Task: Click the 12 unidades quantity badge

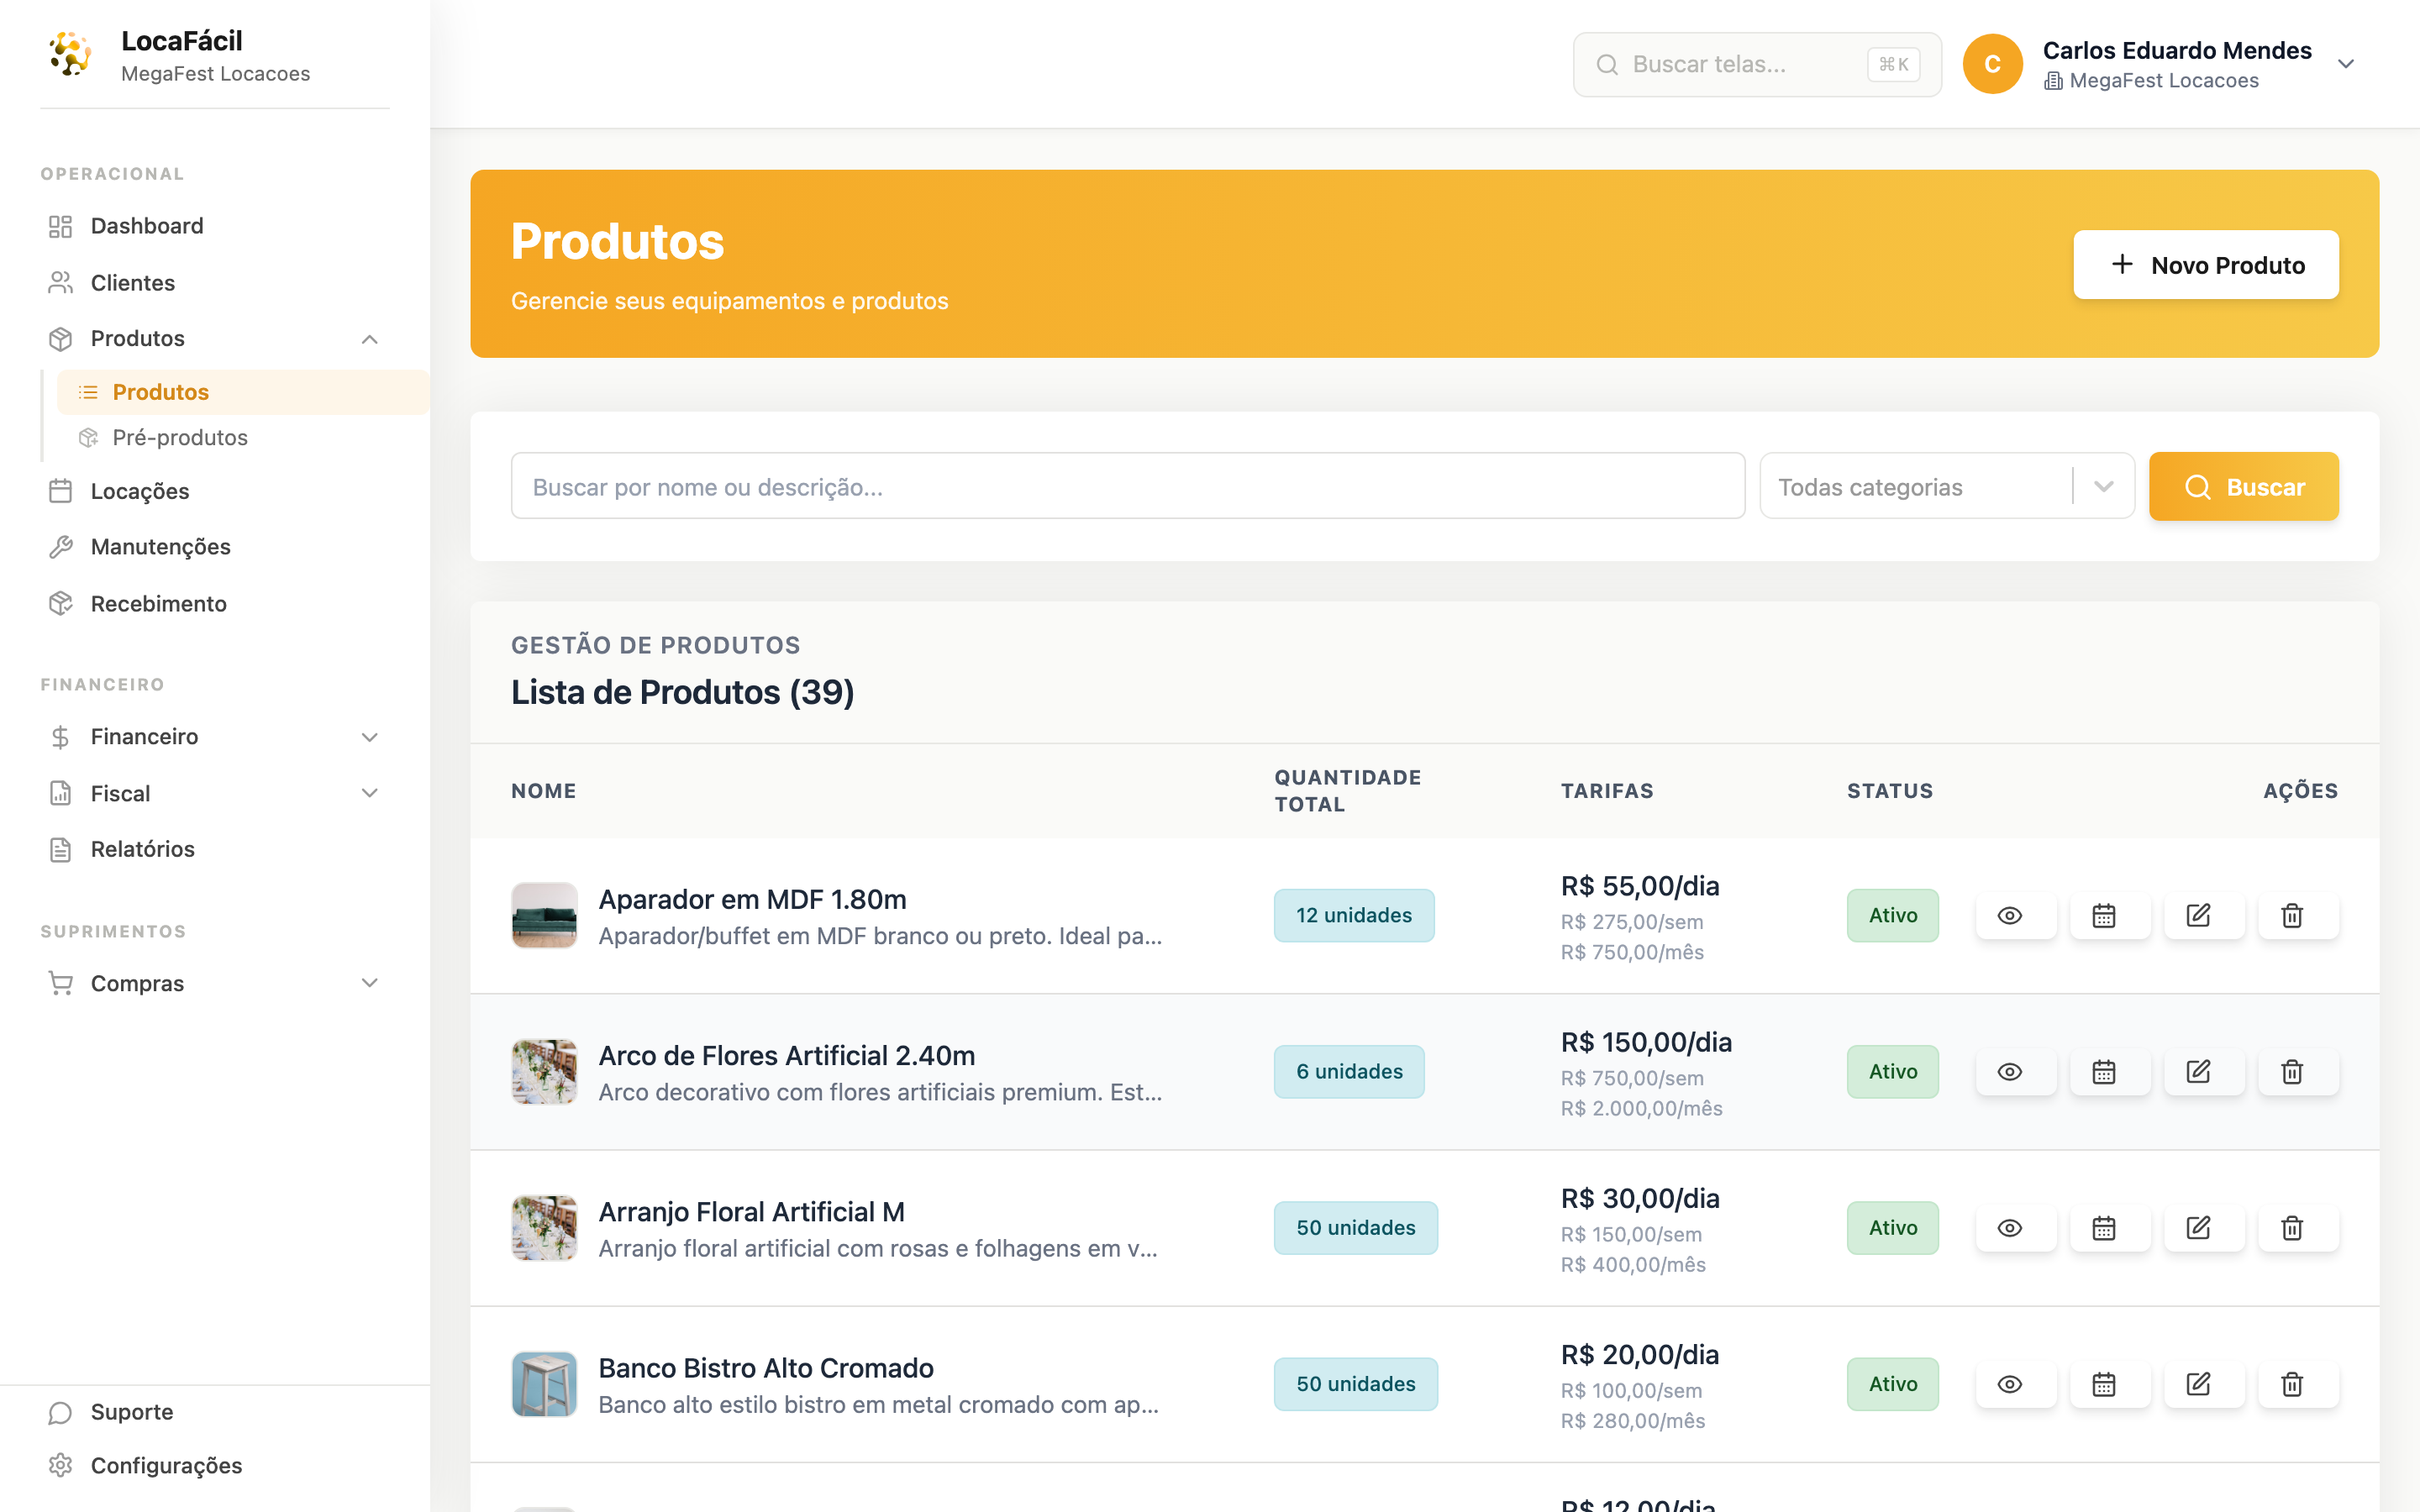Action: pos(1354,915)
